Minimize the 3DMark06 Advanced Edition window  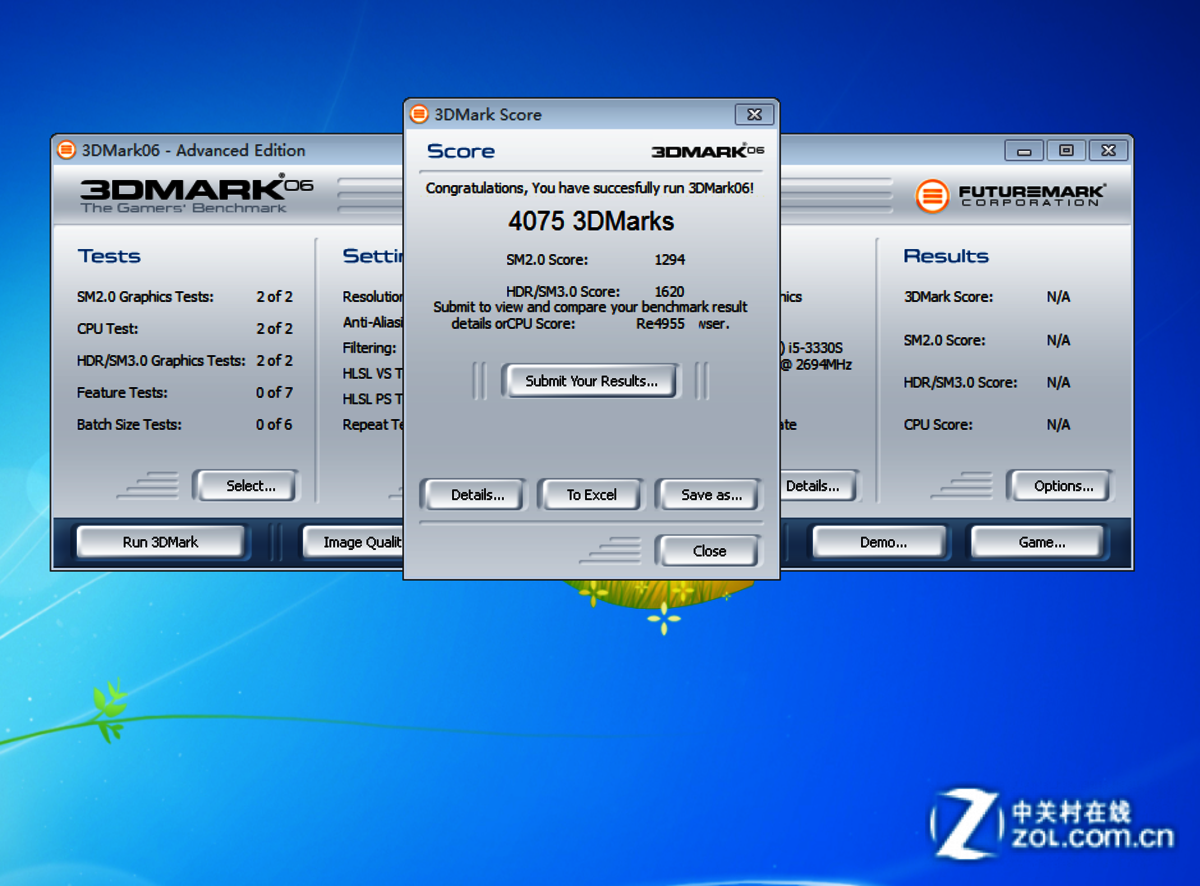1024,151
